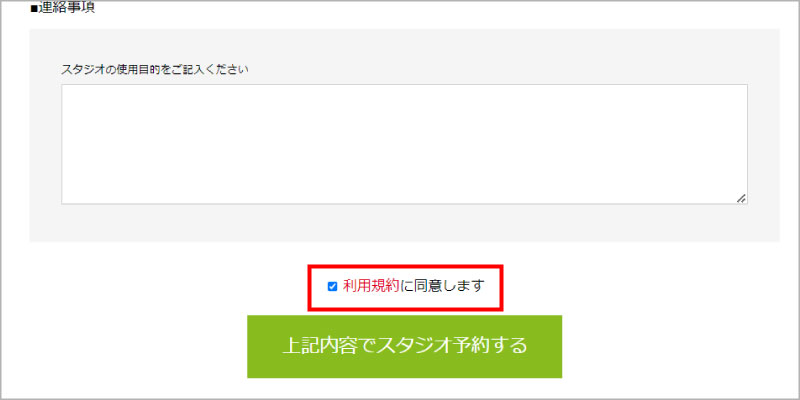Click the に同意します label text
The width and height of the screenshot is (800, 400).
[441, 286]
